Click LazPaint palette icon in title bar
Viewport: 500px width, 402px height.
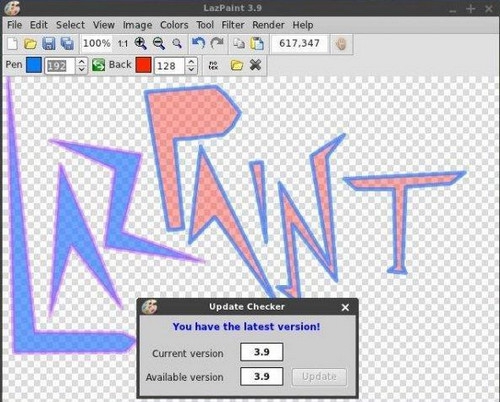pyautogui.click(x=13, y=8)
